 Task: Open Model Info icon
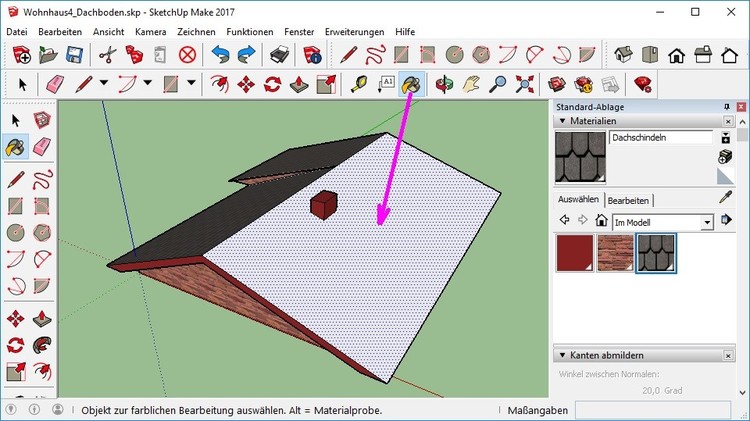[x=312, y=55]
